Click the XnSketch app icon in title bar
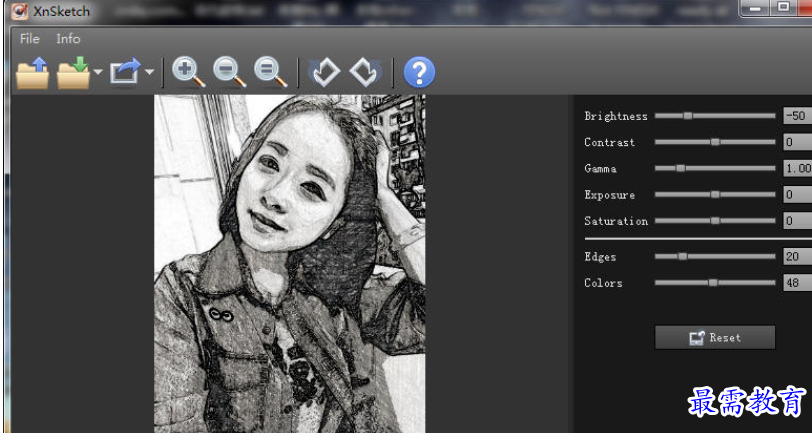Image resolution: width=812 pixels, height=433 pixels. [x=20, y=11]
